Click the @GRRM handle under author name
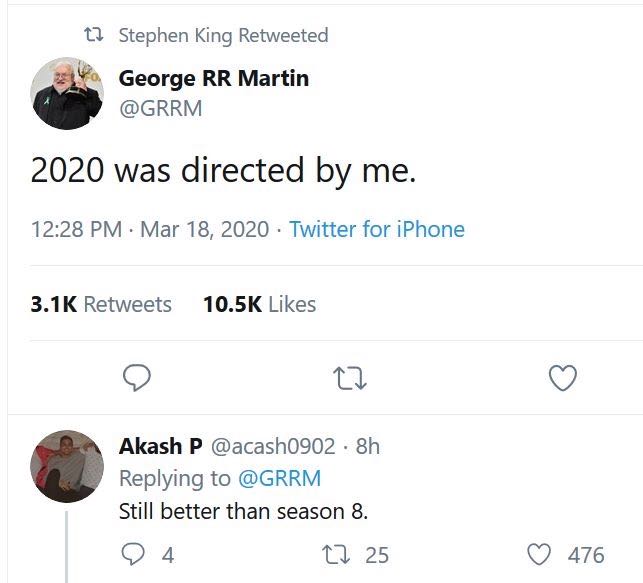The height and width of the screenshot is (583, 643). [160, 108]
